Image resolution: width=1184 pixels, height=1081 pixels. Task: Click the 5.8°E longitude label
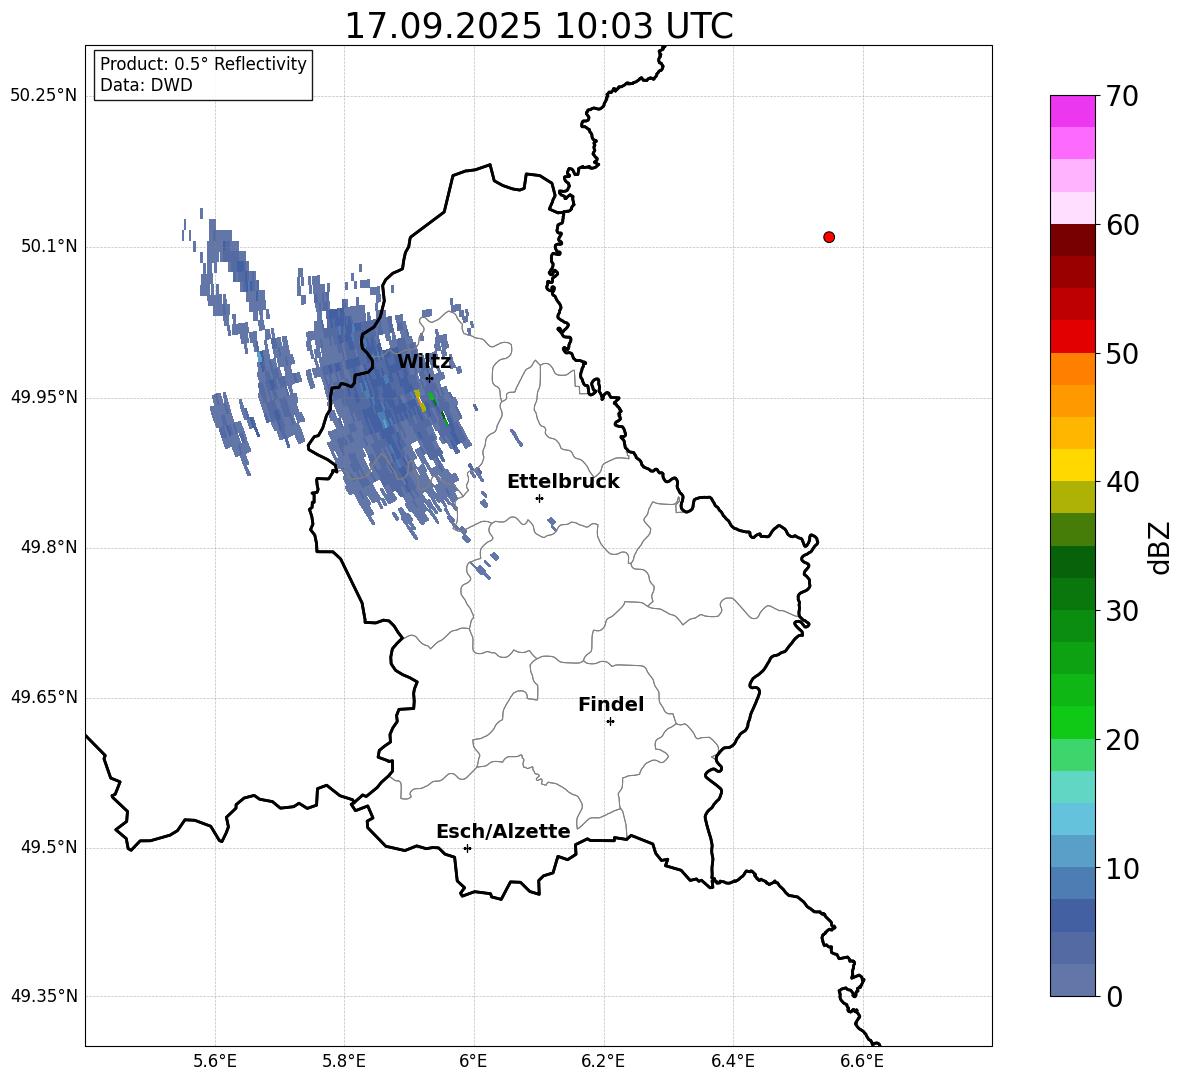click(344, 1061)
